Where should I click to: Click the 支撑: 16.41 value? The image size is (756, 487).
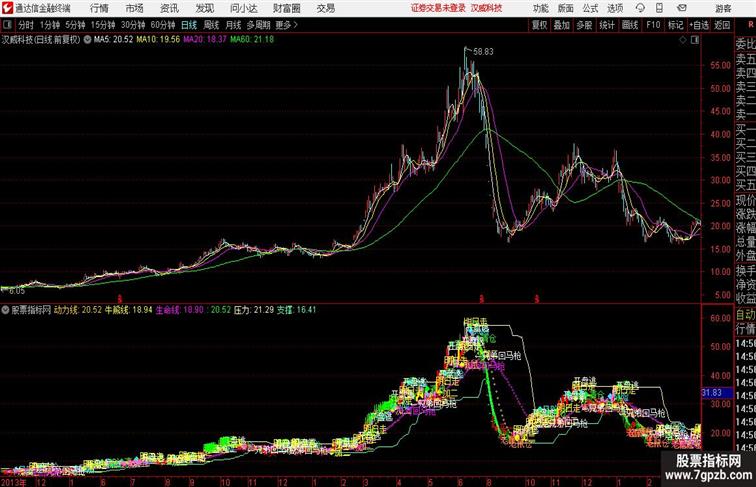[x=297, y=310]
